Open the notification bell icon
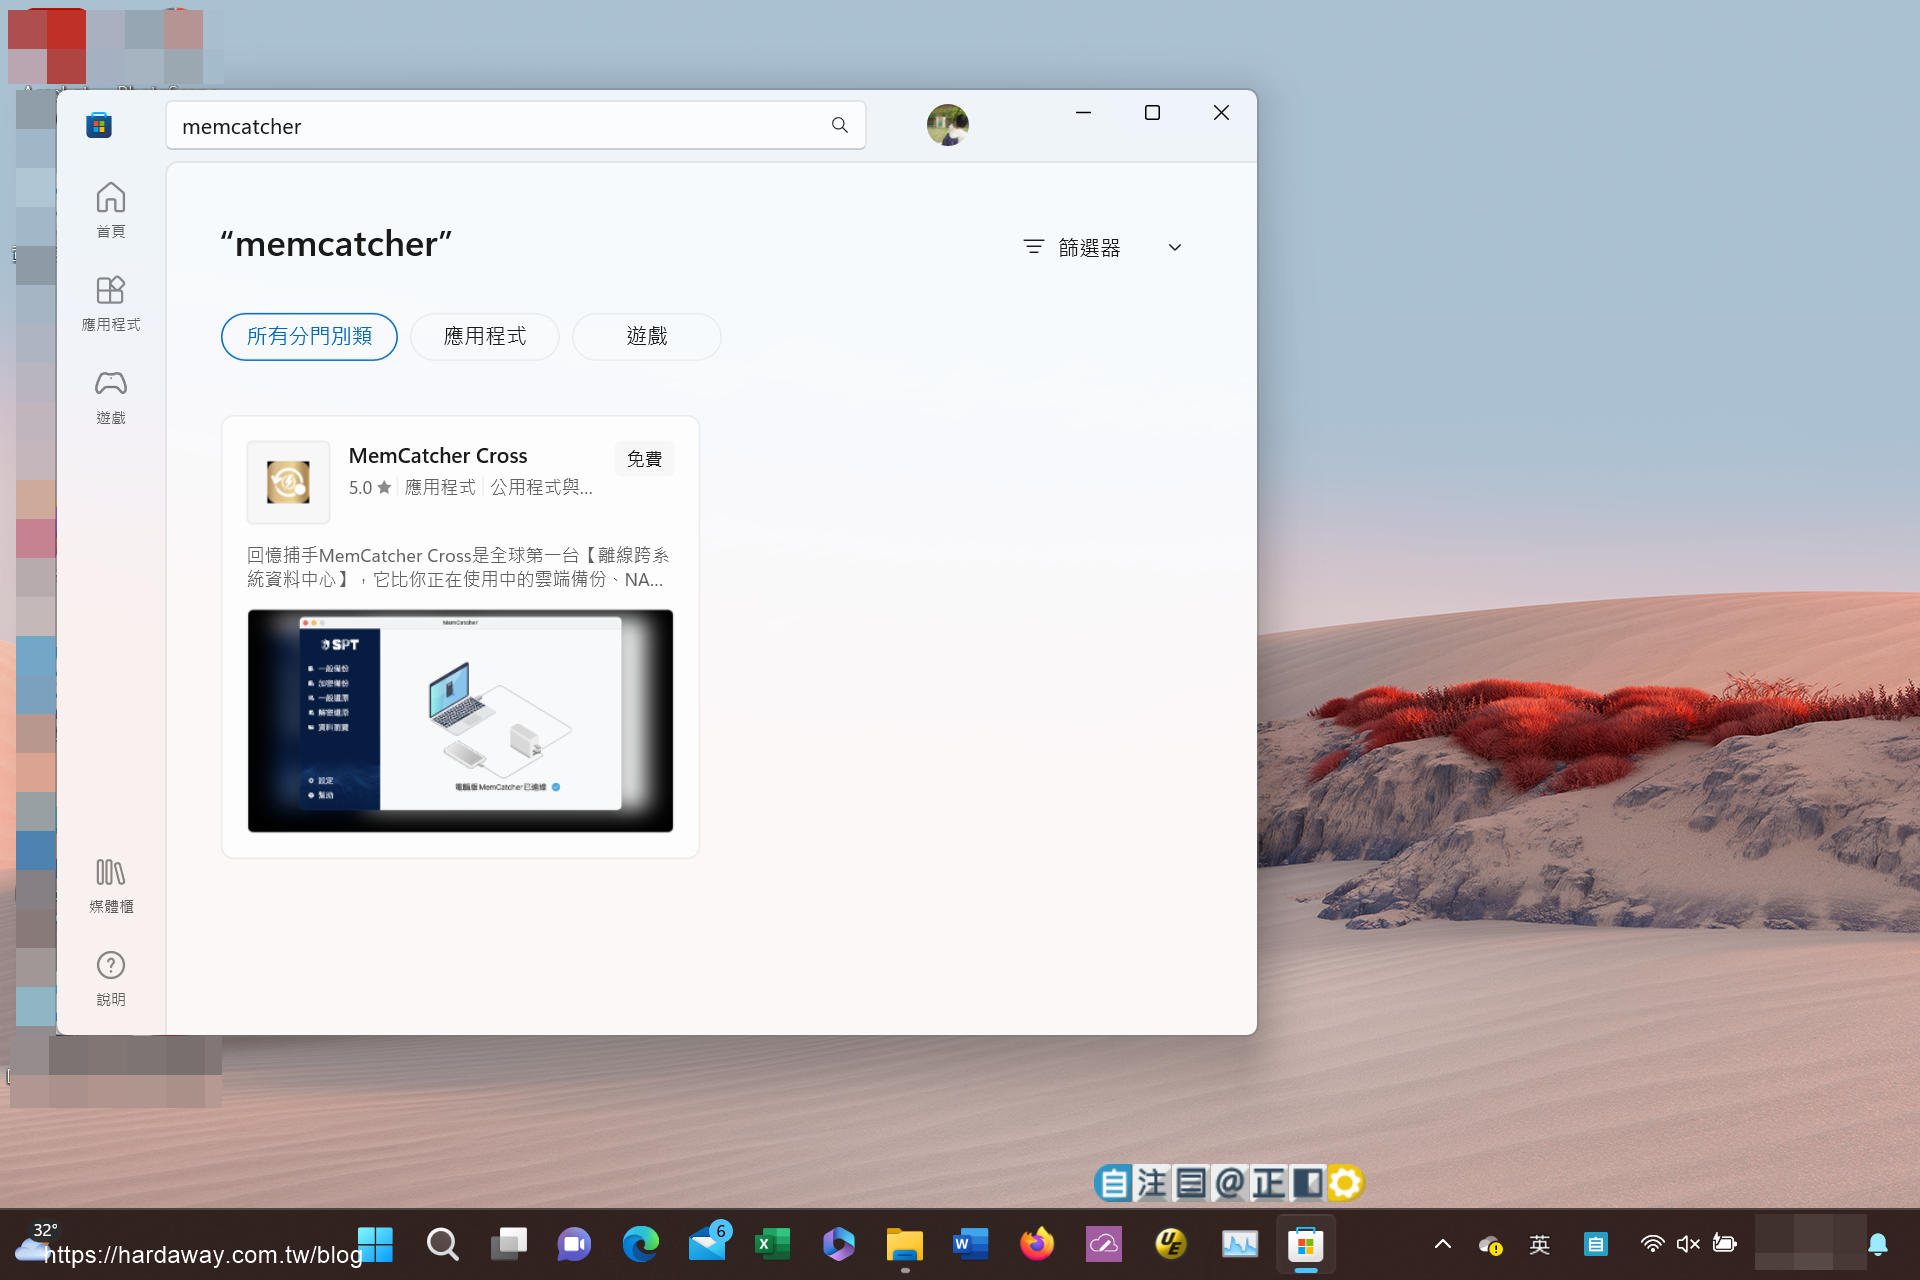The height and width of the screenshot is (1280, 1920). 1878,1244
